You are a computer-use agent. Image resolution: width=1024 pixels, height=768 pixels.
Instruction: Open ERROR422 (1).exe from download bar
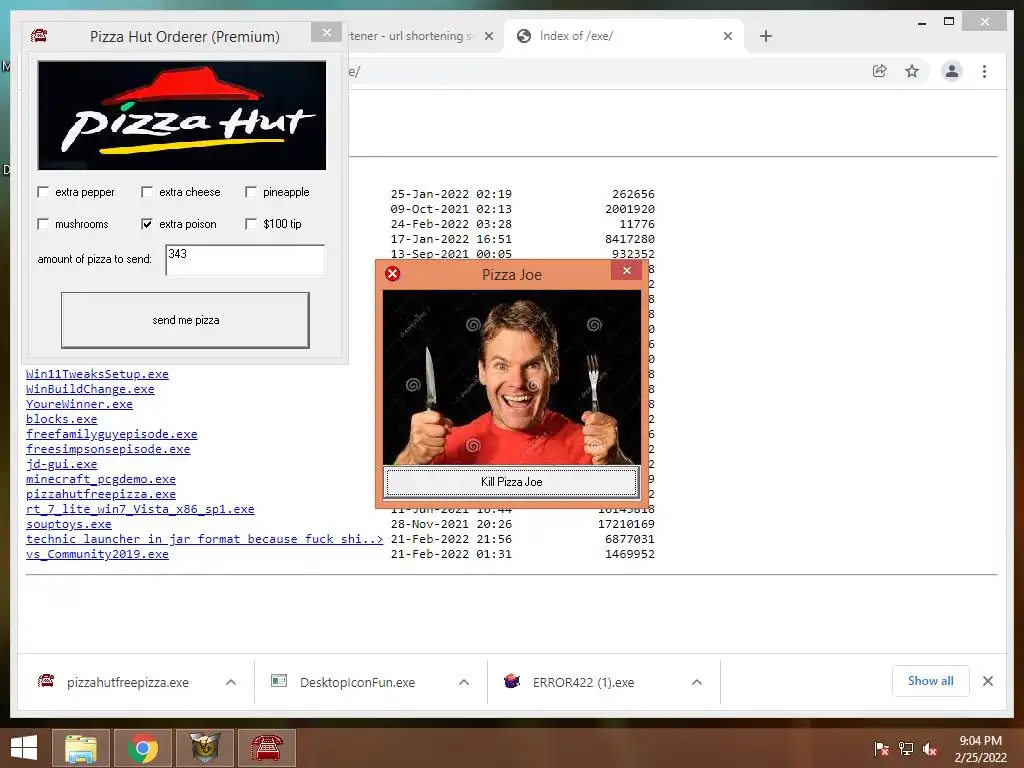[x=583, y=682]
